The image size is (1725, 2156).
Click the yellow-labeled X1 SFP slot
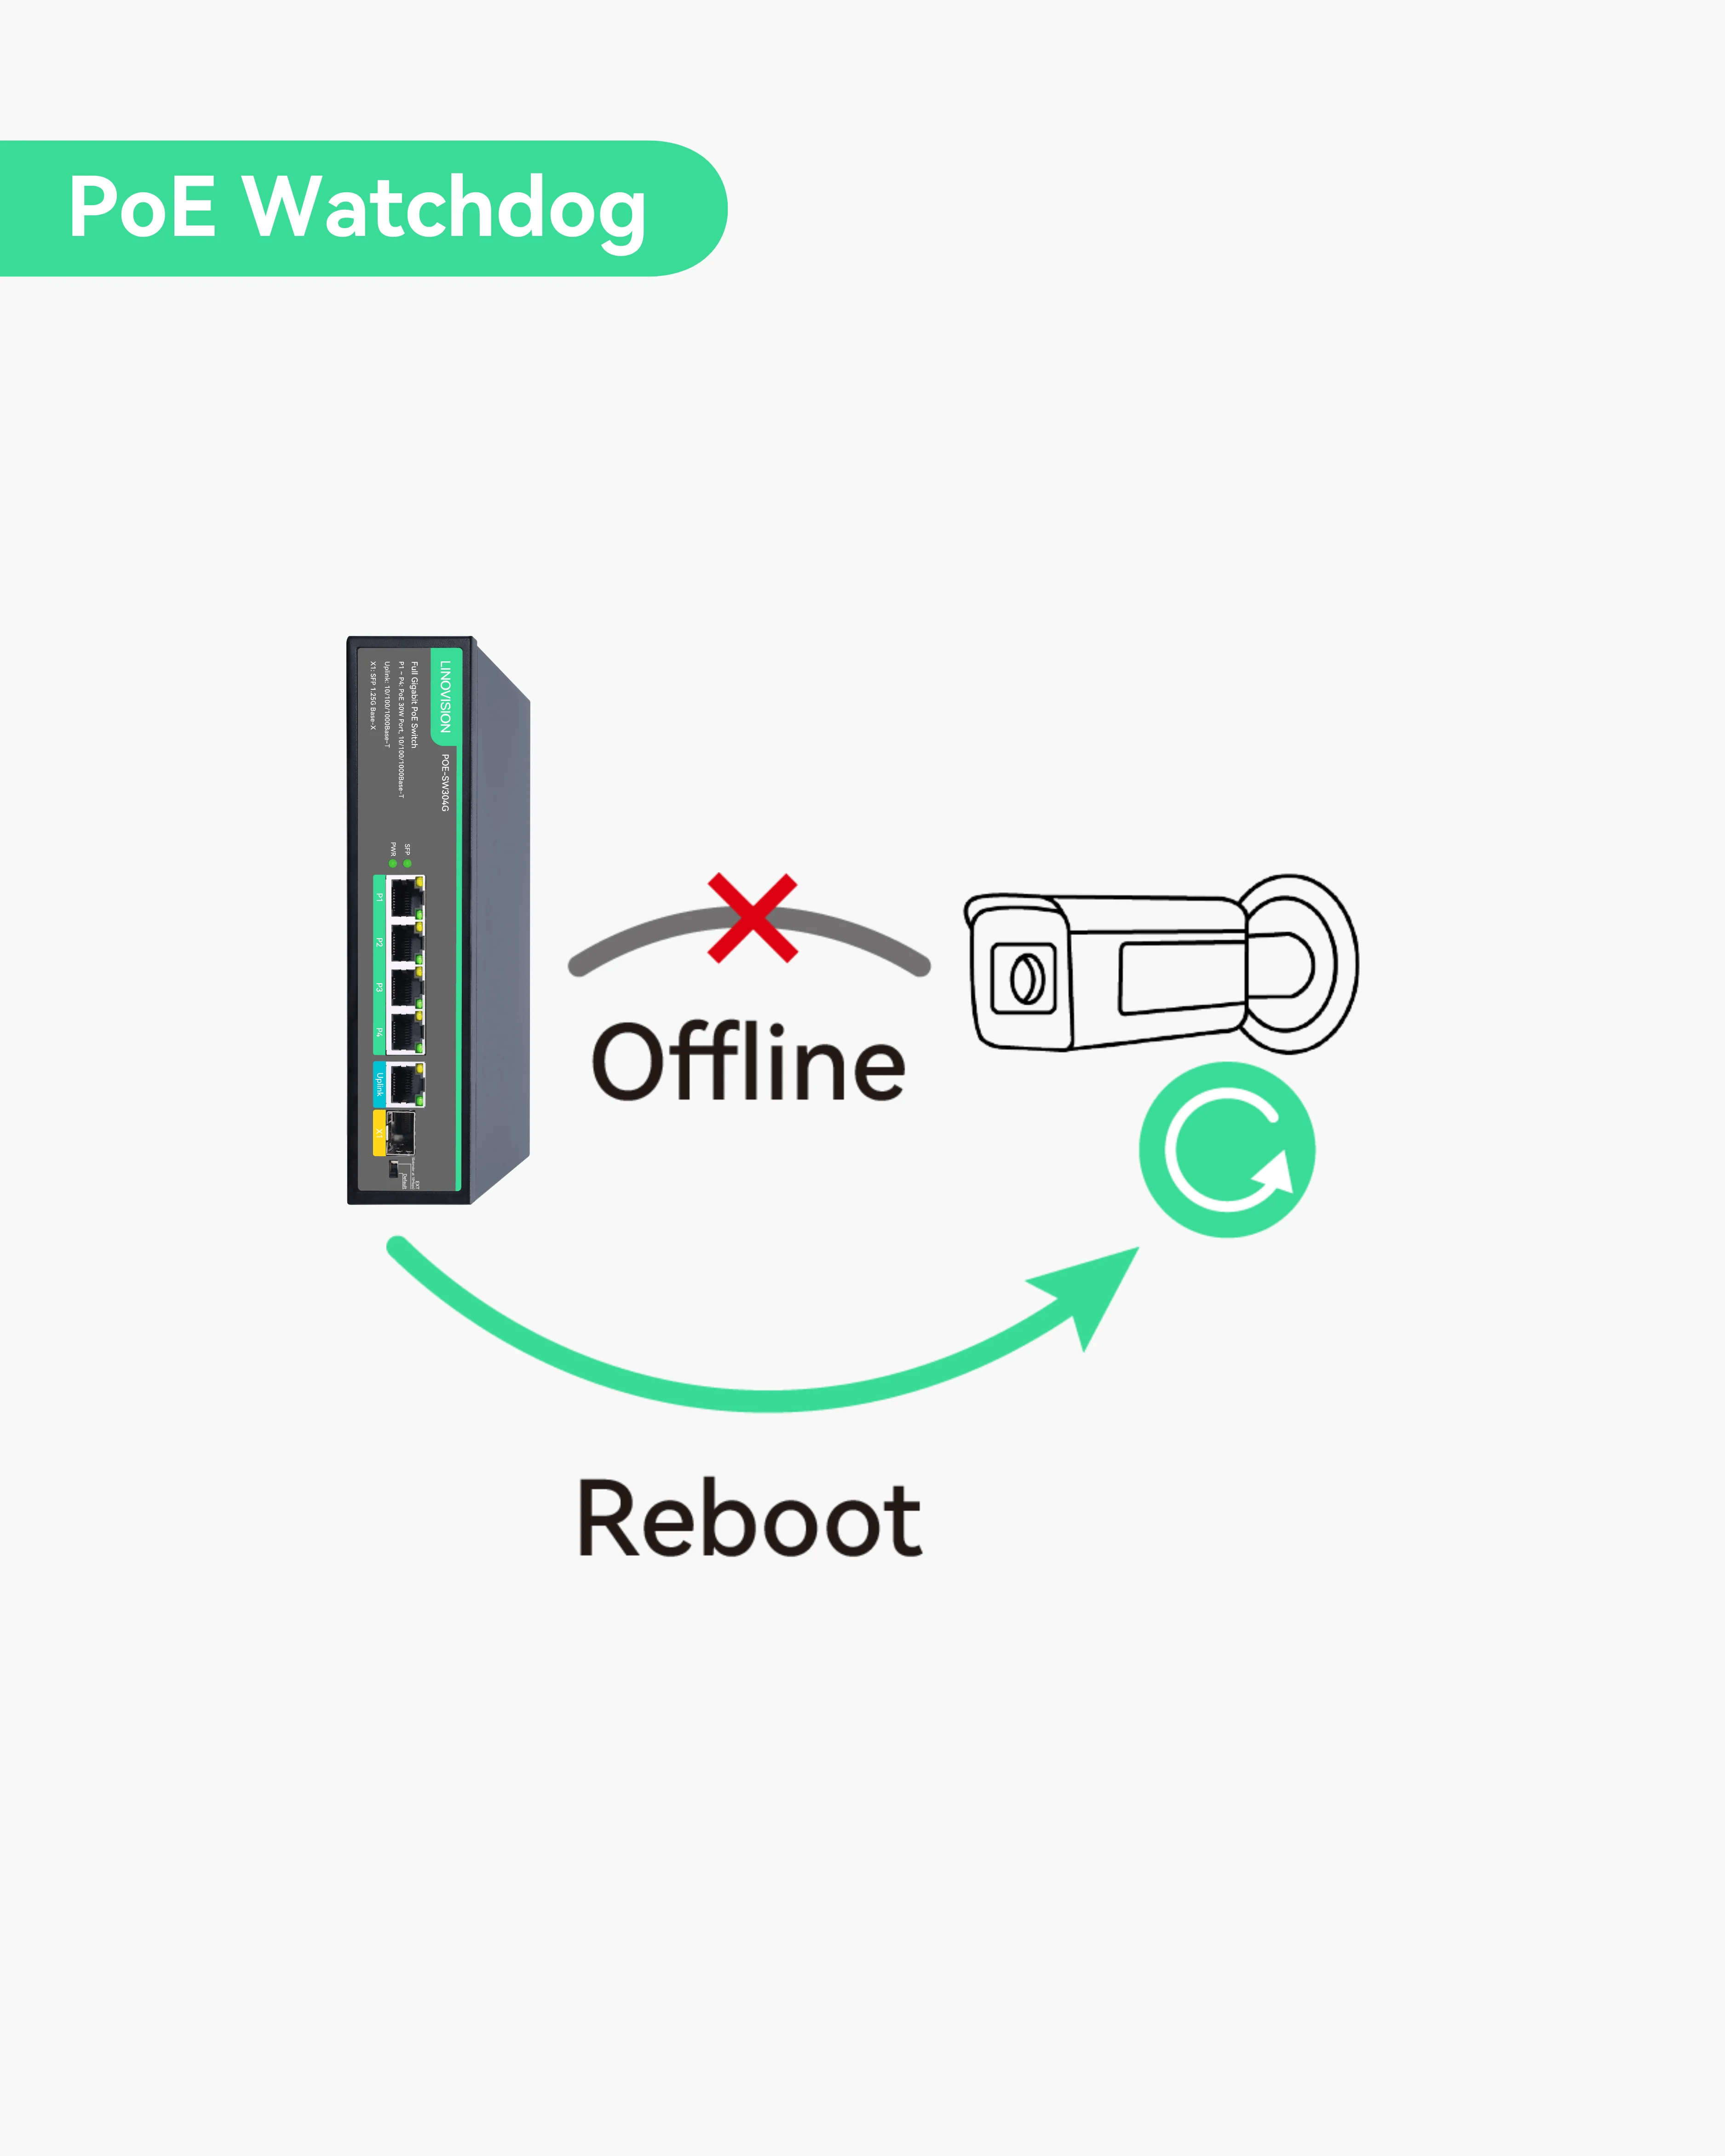point(400,1133)
